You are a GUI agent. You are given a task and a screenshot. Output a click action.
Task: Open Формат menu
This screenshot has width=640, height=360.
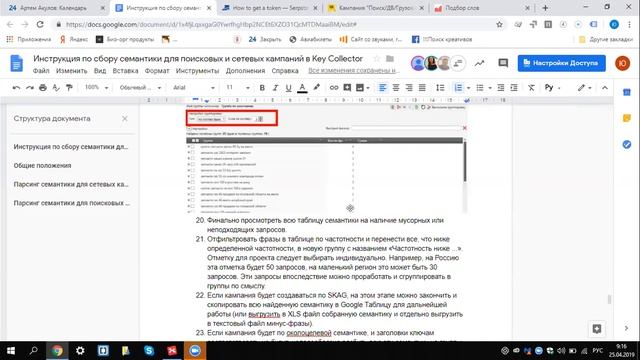pyautogui.click(x=157, y=71)
